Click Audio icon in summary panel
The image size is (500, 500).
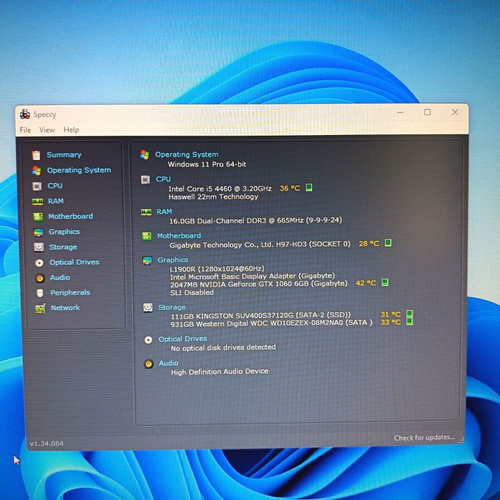149,364
